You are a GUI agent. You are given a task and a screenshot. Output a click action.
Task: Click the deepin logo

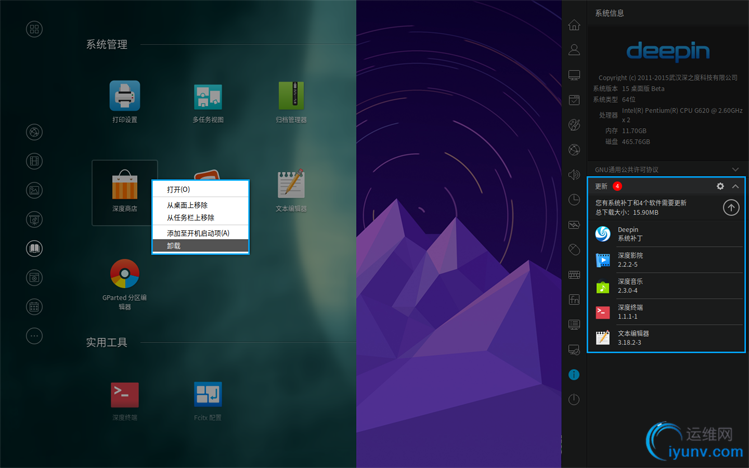[x=668, y=52]
